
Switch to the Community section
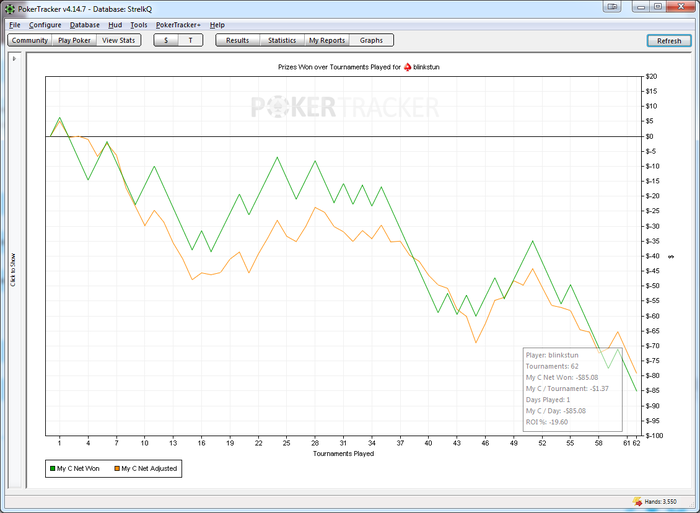(30, 40)
